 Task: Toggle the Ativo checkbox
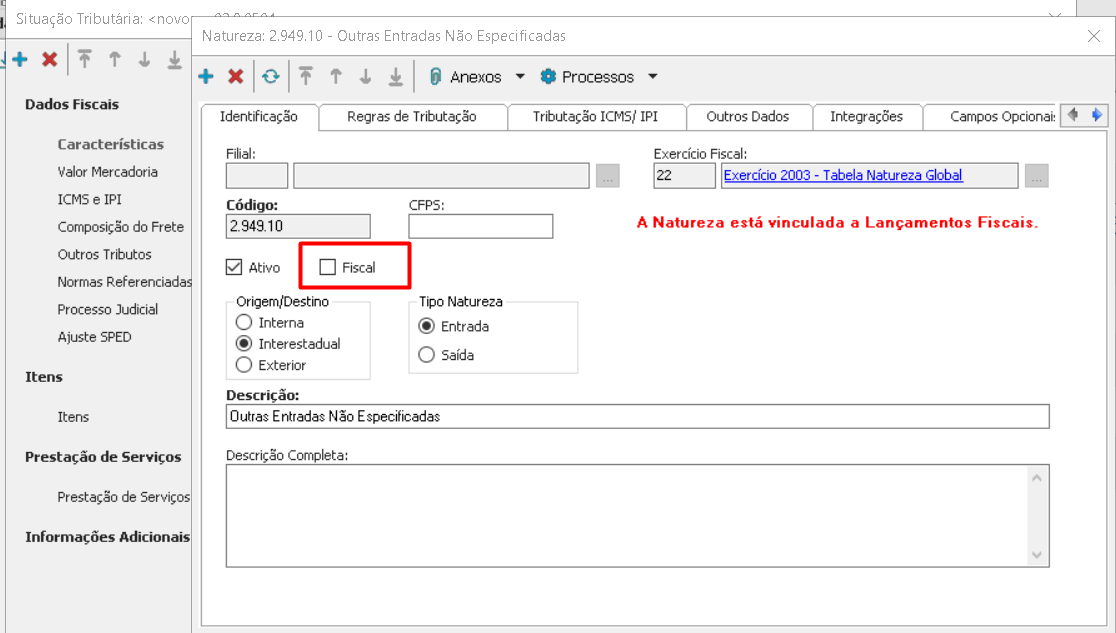coord(234,267)
